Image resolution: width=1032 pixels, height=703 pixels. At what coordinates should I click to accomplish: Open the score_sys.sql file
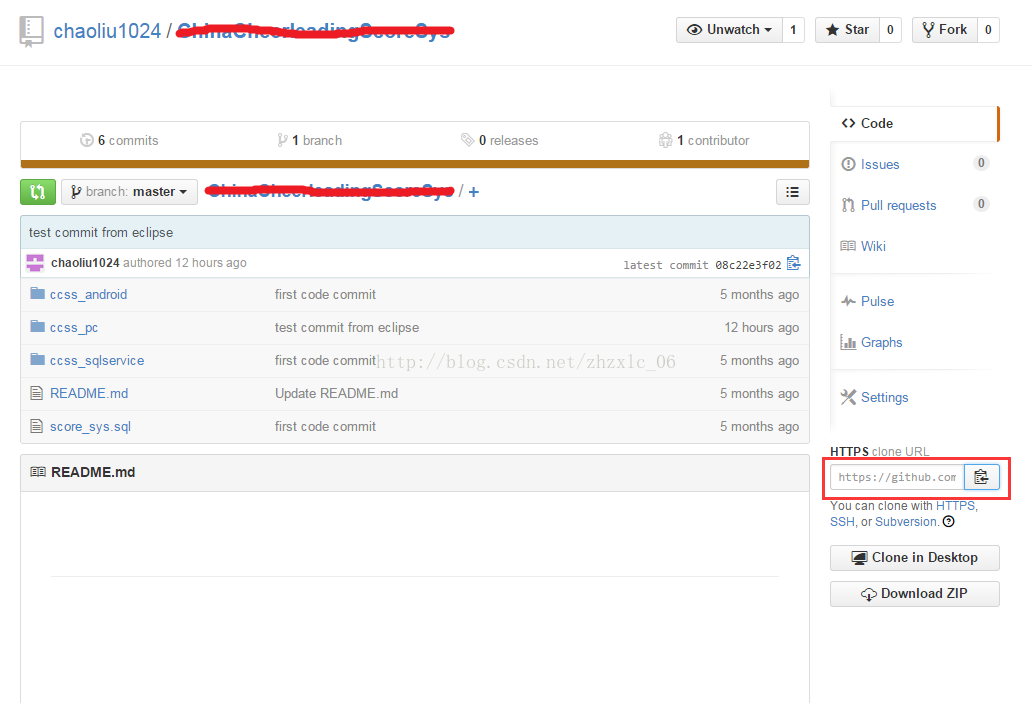pyautogui.click(x=90, y=427)
